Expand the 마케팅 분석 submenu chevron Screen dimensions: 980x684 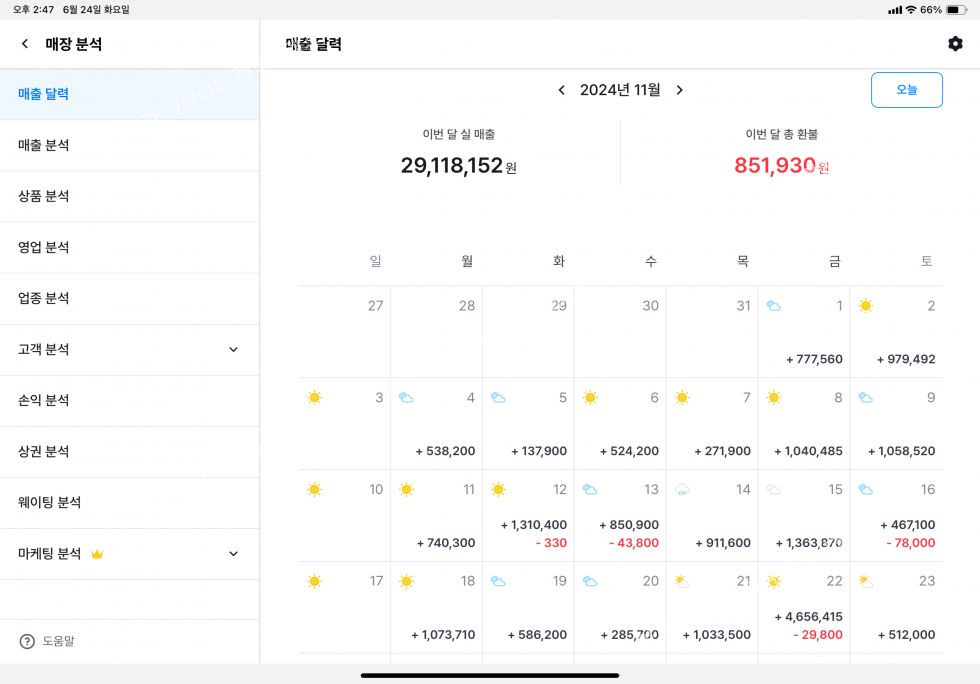click(233, 554)
